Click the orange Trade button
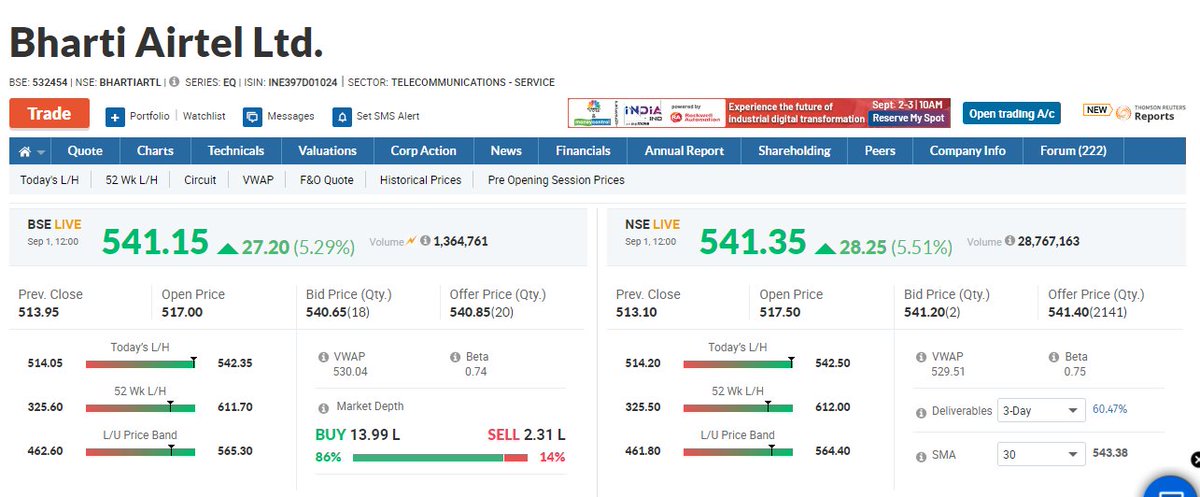The width and height of the screenshot is (1200, 497). tap(49, 113)
